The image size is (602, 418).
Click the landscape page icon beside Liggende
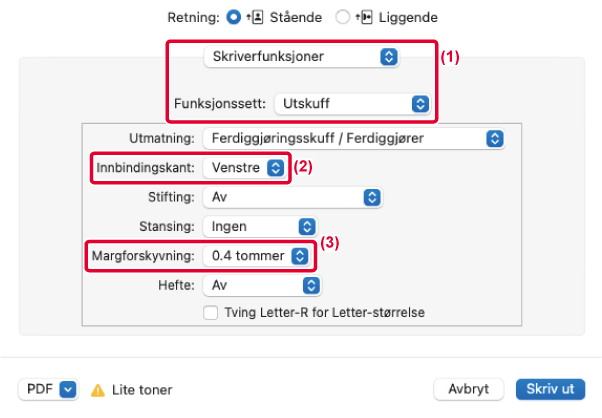pos(364,17)
